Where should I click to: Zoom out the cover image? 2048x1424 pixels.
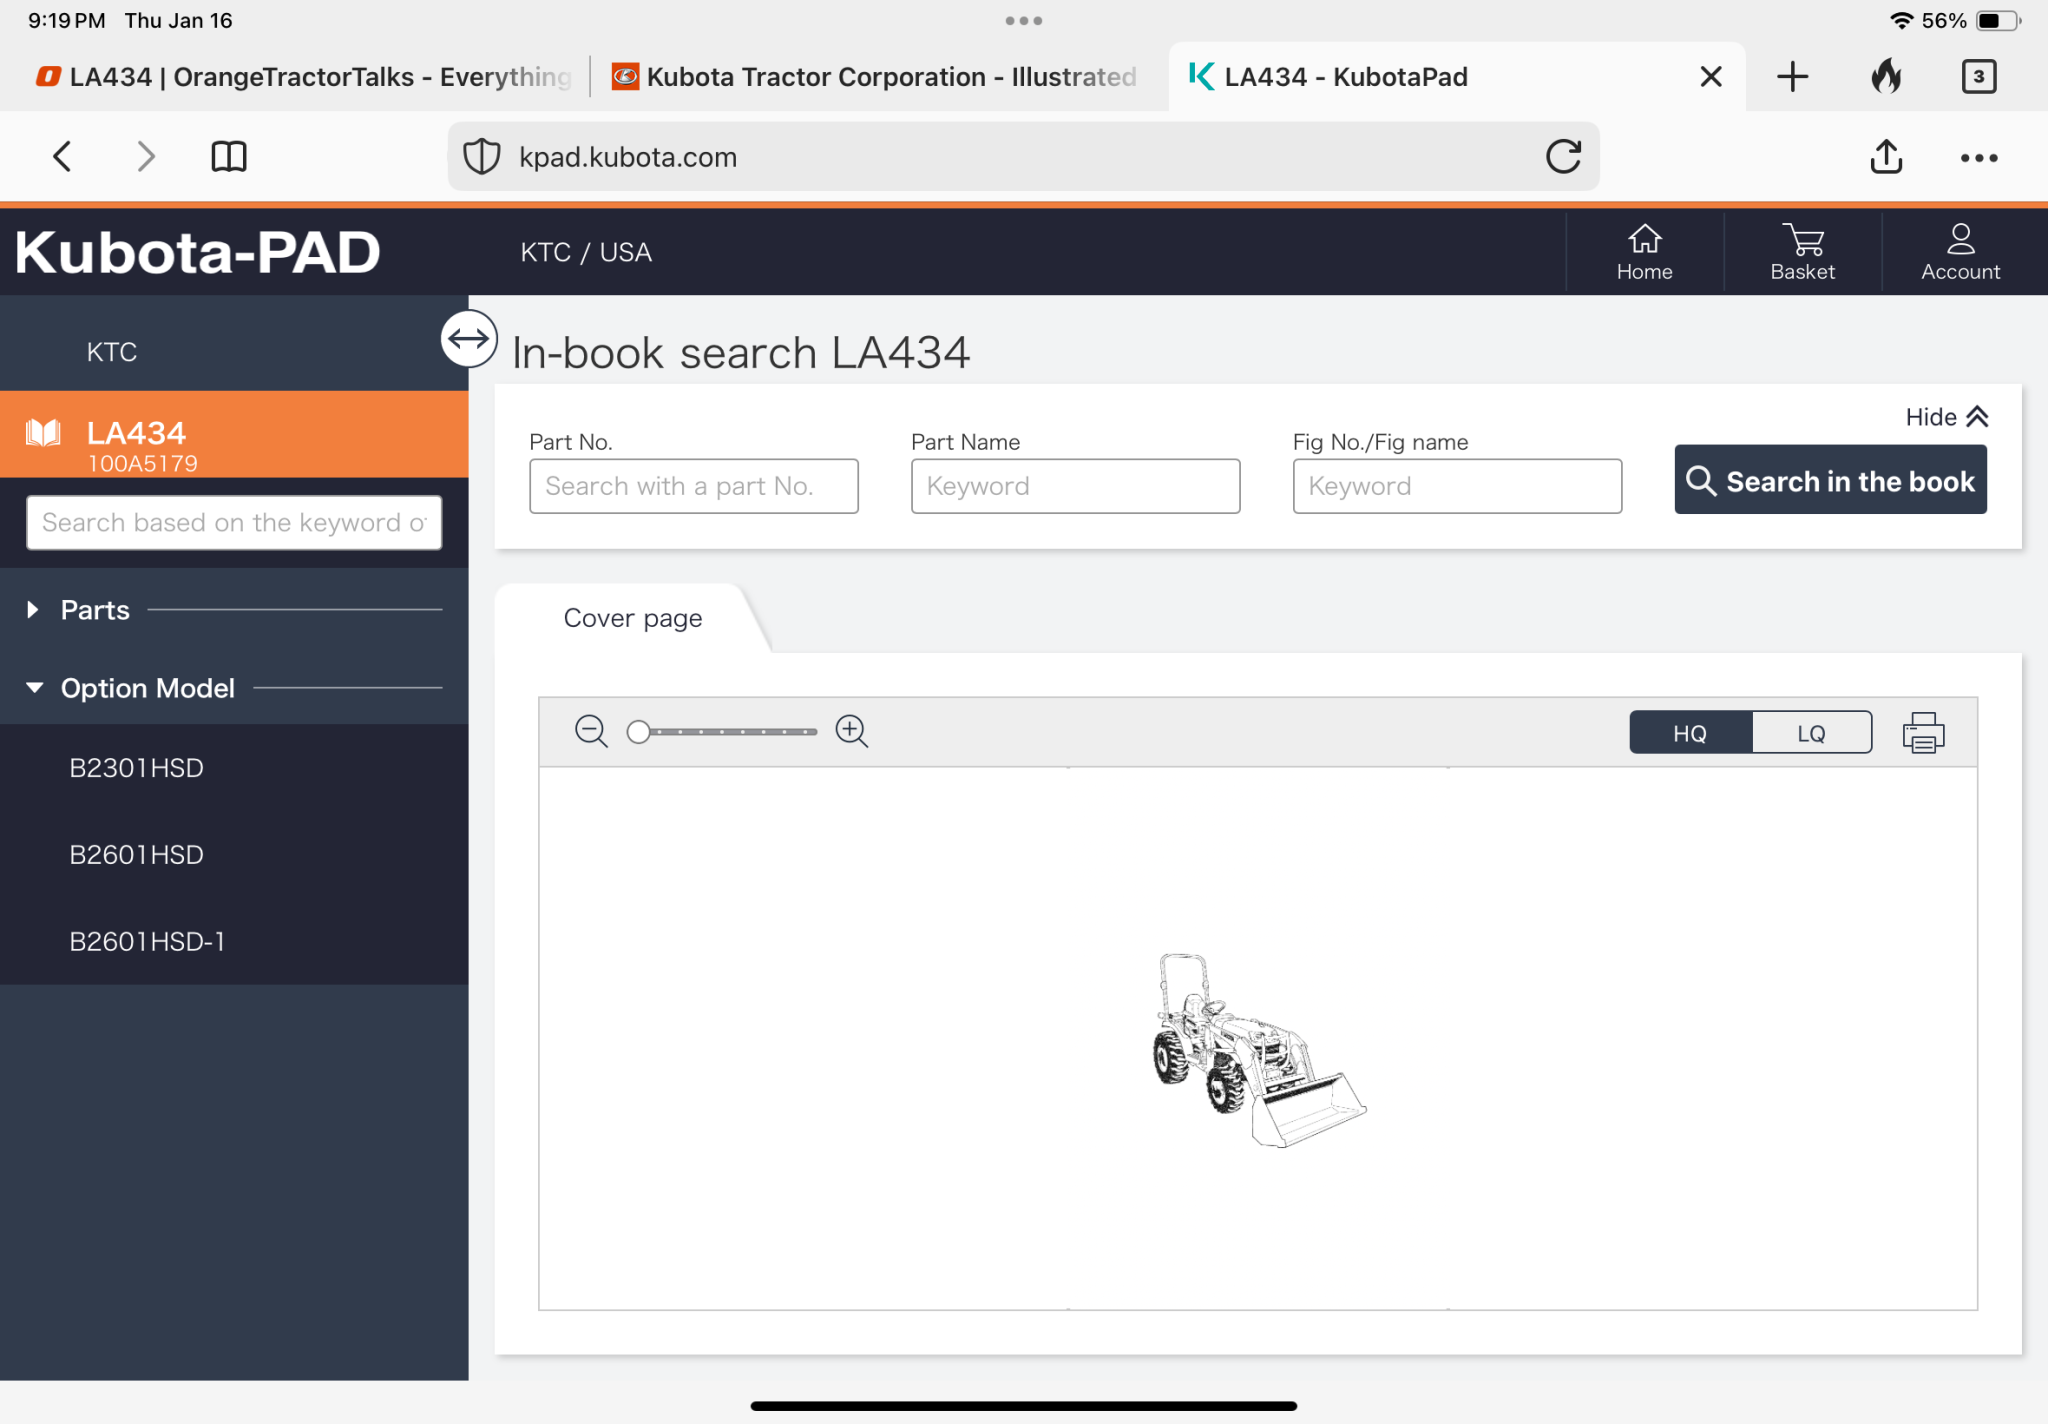tap(591, 732)
